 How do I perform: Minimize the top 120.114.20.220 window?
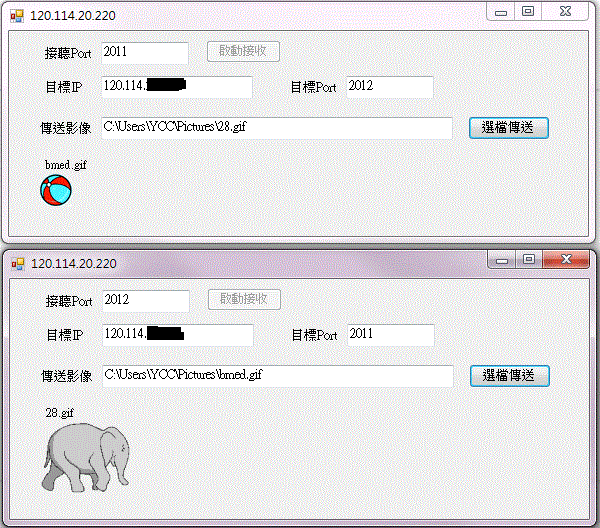pos(501,11)
